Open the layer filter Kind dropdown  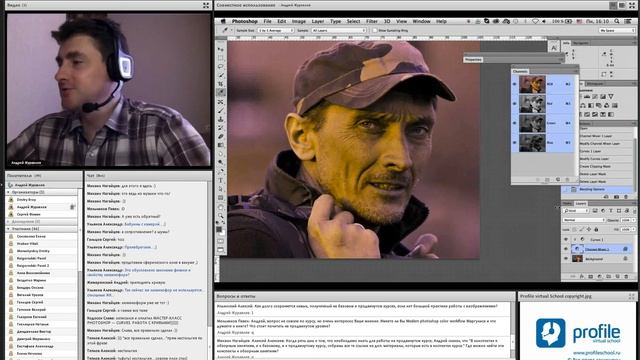click(576, 211)
